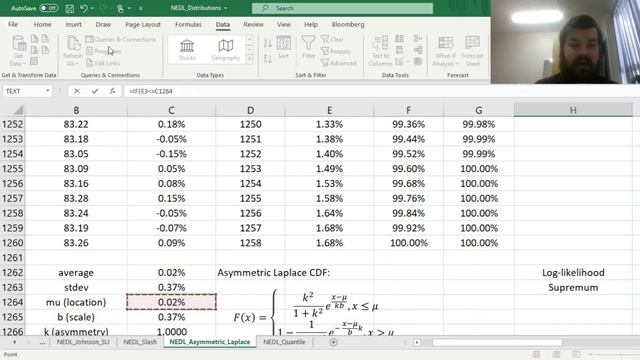Image resolution: width=640 pixels, height=360 pixels.
Task: Click the Insert Function fx icon
Action: coord(113,91)
